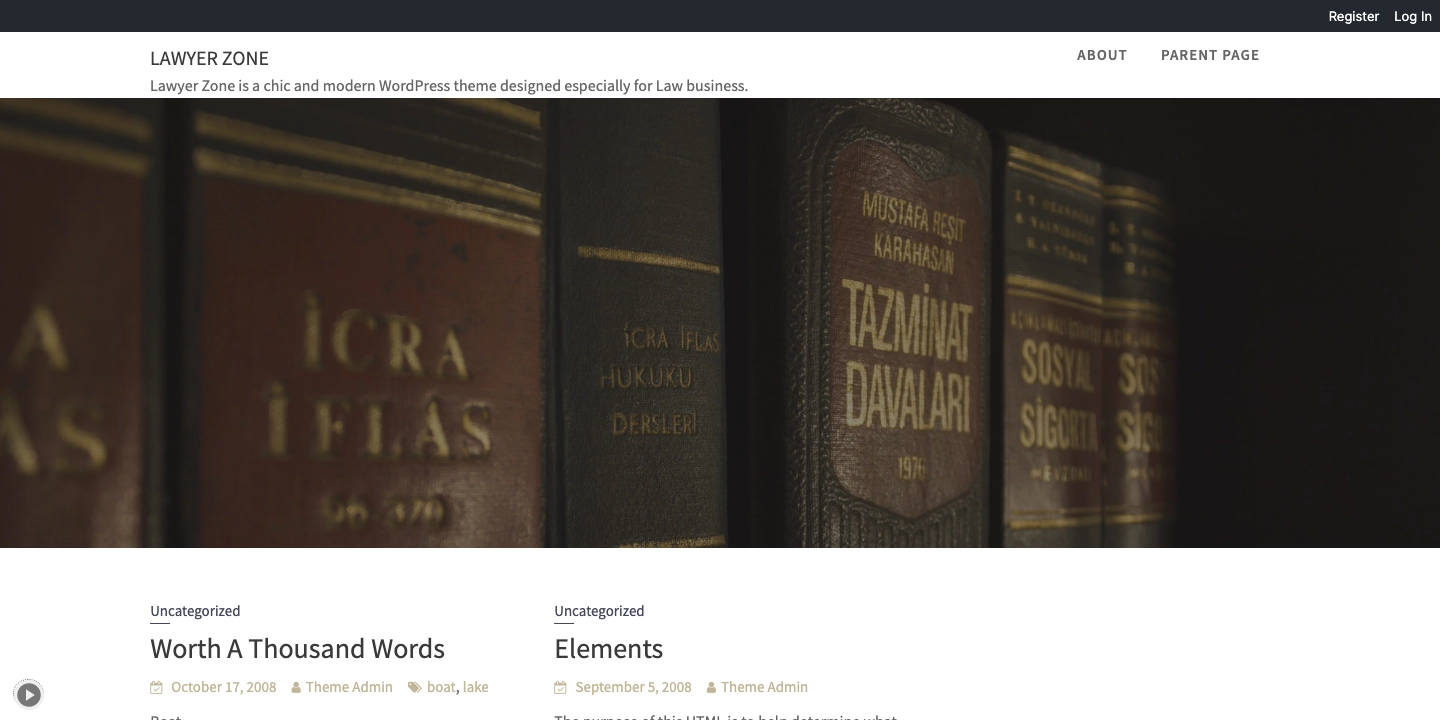Click the tags icon before boat
The image size is (1440, 720).
pyautogui.click(x=414, y=687)
